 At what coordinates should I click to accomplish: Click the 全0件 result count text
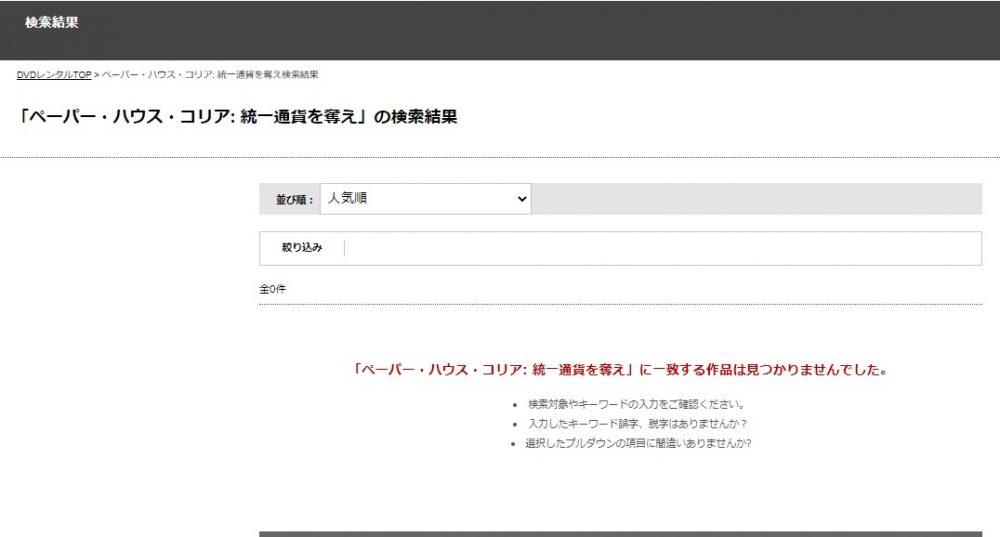coord(272,289)
